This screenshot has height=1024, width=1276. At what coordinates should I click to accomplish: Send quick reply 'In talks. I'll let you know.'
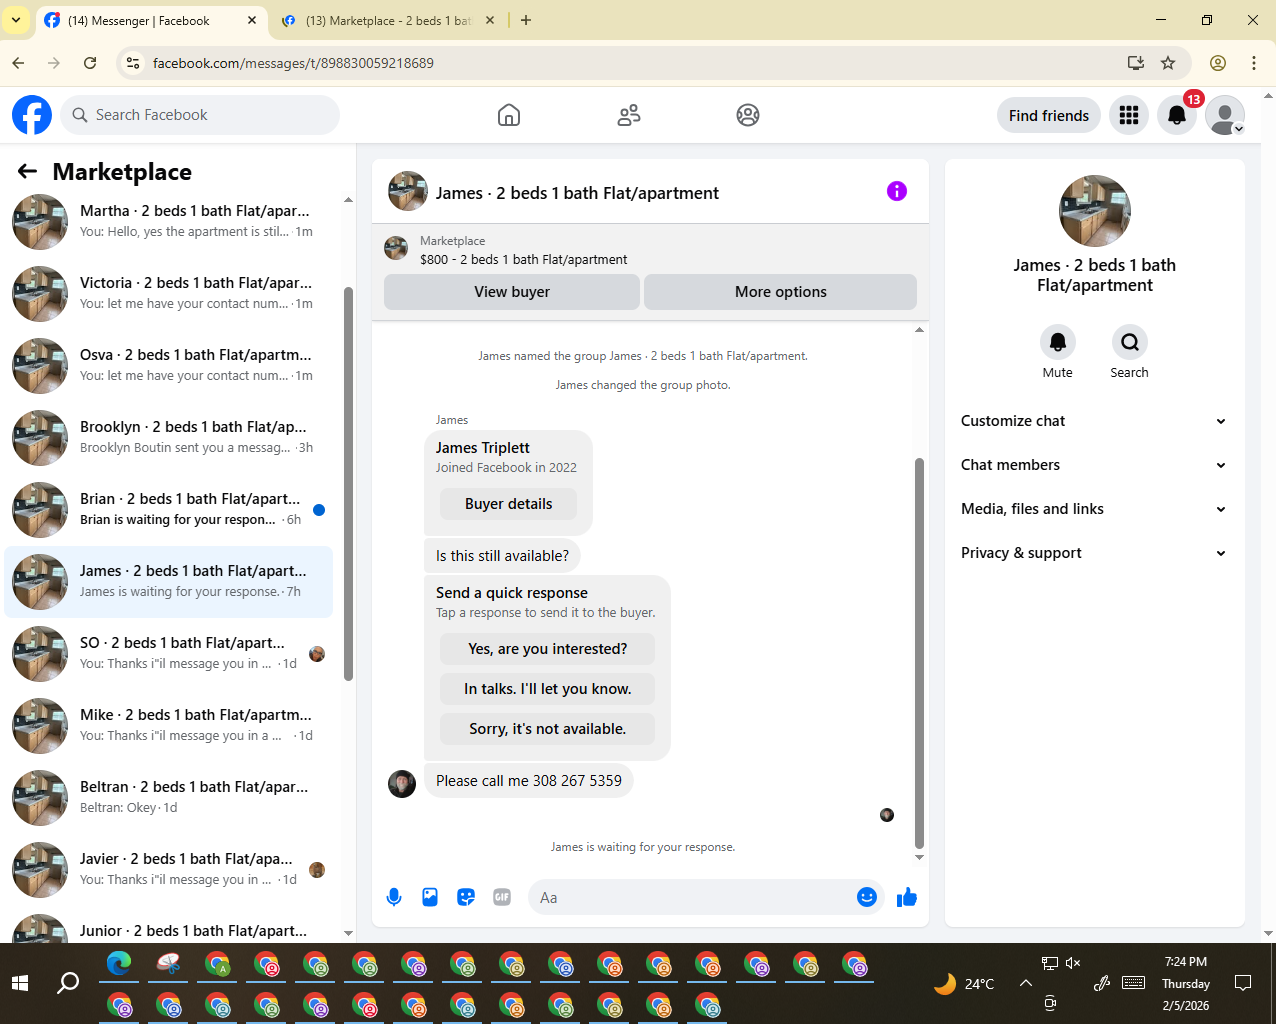547,689
